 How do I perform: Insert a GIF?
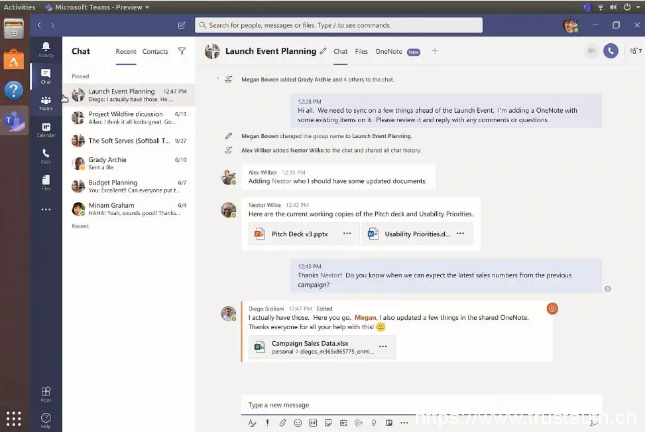pyautogui.click(x=313, y=423)
